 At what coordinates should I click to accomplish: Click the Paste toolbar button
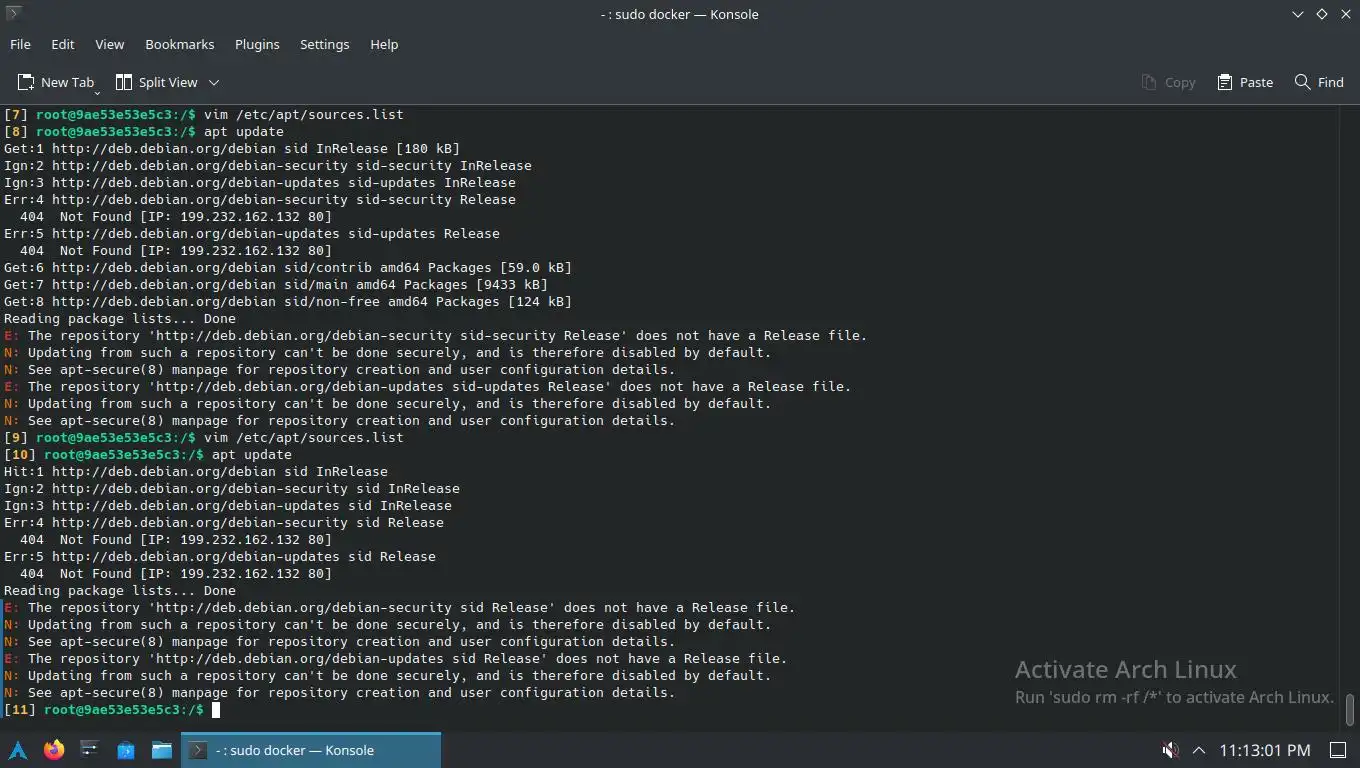tap(1245, 82)
